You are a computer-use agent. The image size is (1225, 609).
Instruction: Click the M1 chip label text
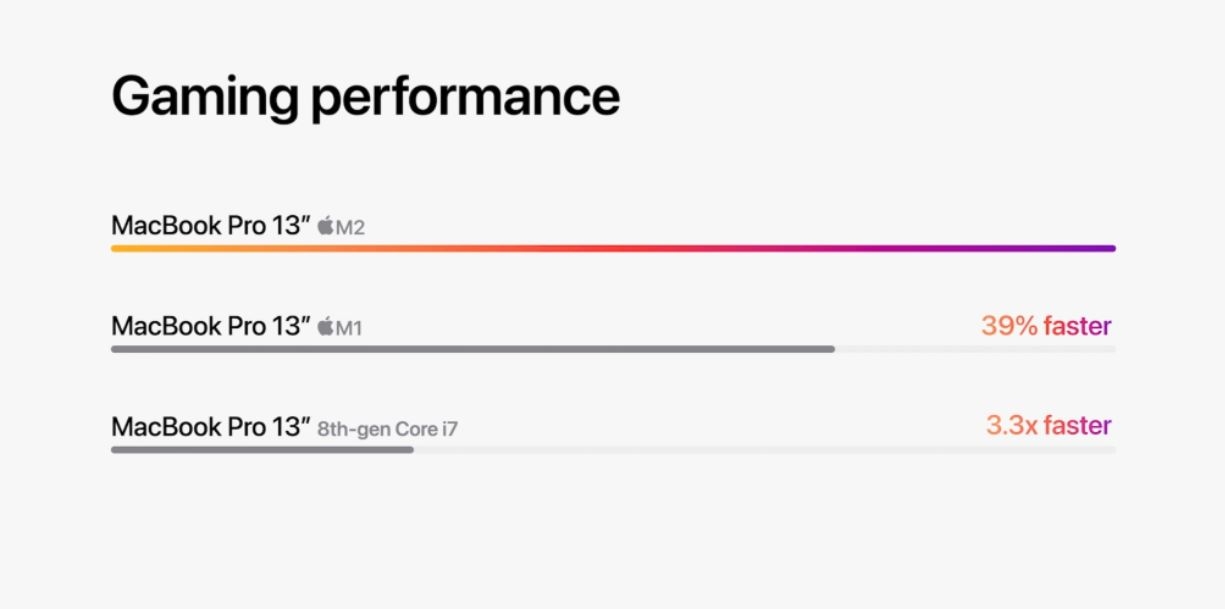[x=349, y=328]
